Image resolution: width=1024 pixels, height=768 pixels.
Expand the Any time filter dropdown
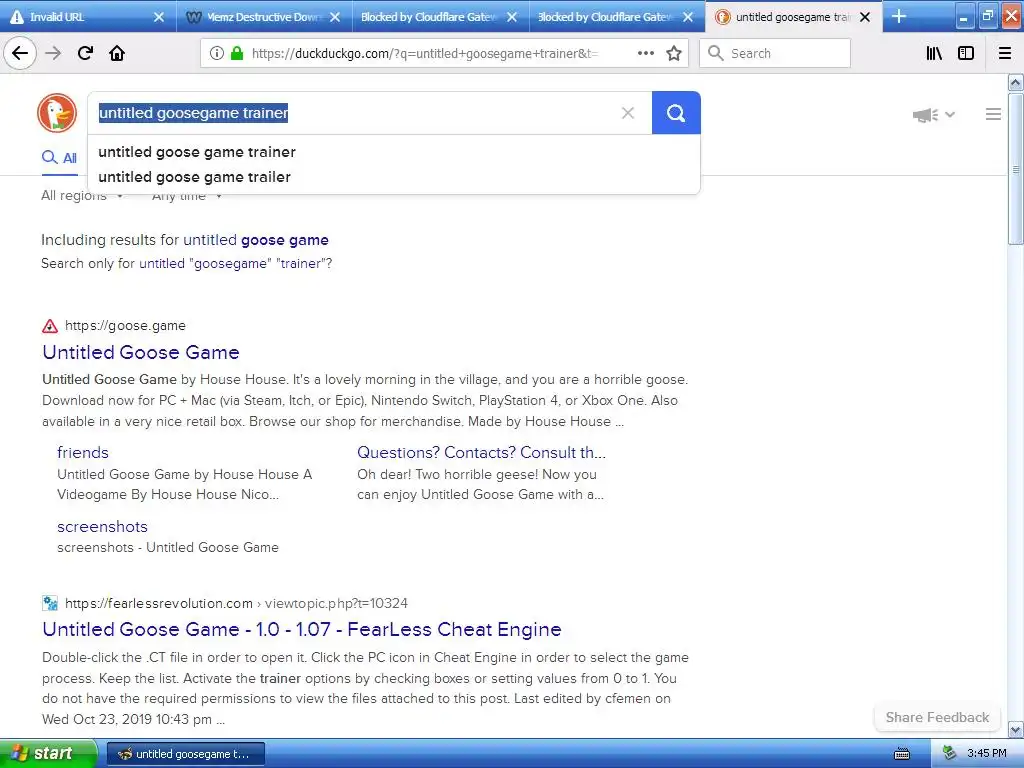pos(186,196)
